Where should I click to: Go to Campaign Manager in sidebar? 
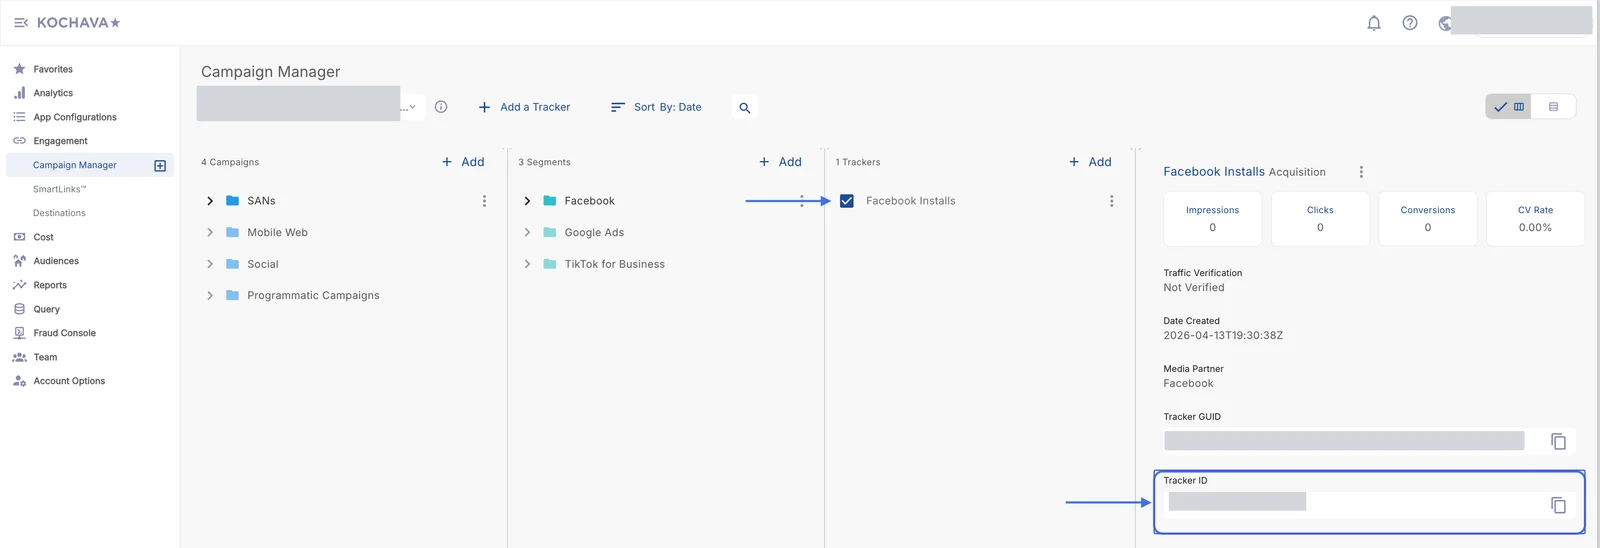point(75,165)
